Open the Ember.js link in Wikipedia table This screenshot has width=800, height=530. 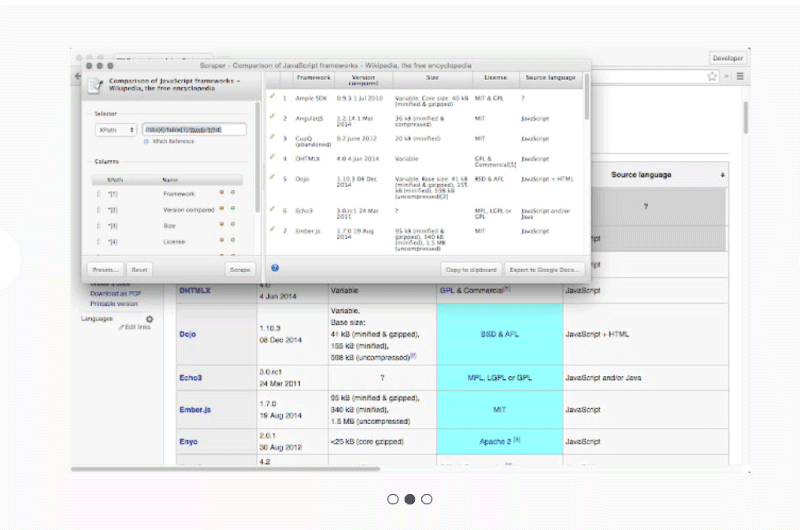coord(195,410)
